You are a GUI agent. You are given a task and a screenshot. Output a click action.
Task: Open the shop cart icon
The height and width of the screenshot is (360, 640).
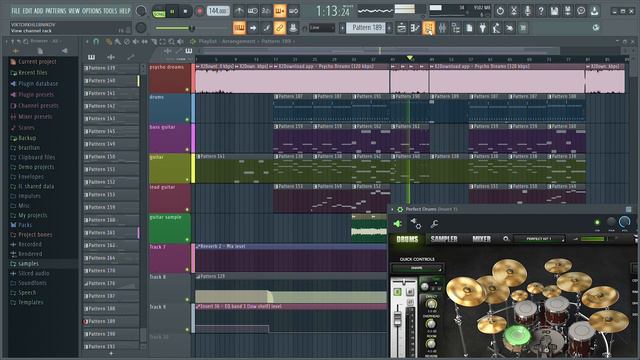pos(523,28)
